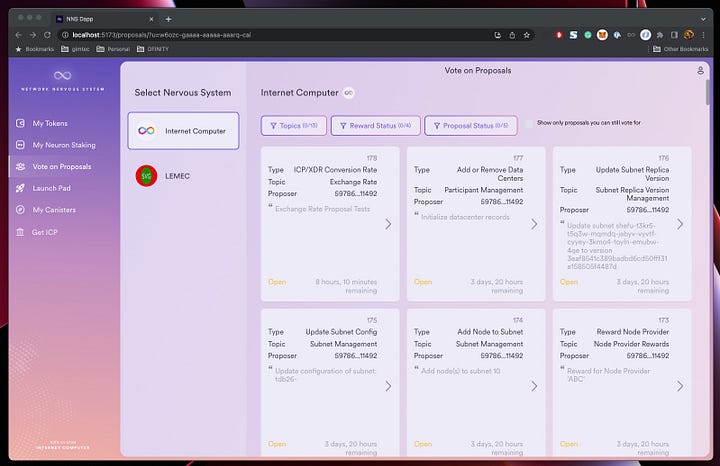Click the ICP/XDR Conversion Rate proposal type

click(335, 170)
